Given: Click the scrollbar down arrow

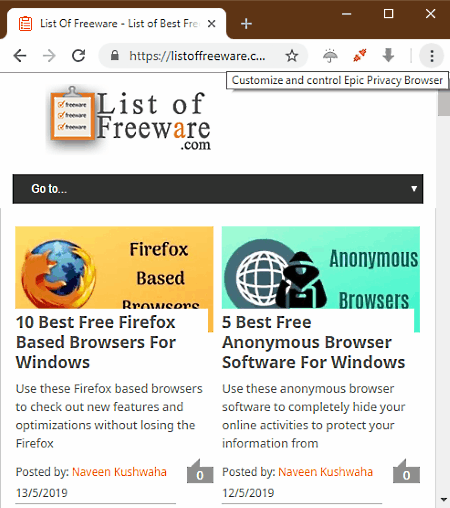Looking at the screenshot, I should pyautogui.click(x=443, y=499).
